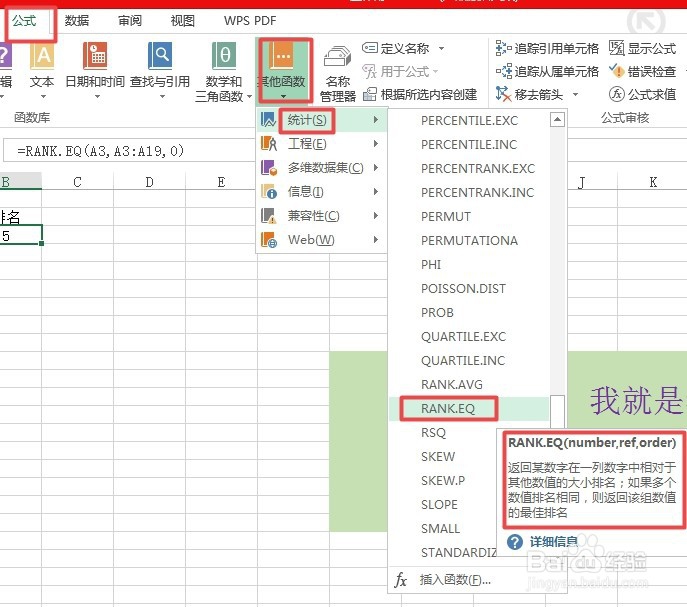687x607 pixels.
Task: Select column D header
Action: [x=149, y=181]
